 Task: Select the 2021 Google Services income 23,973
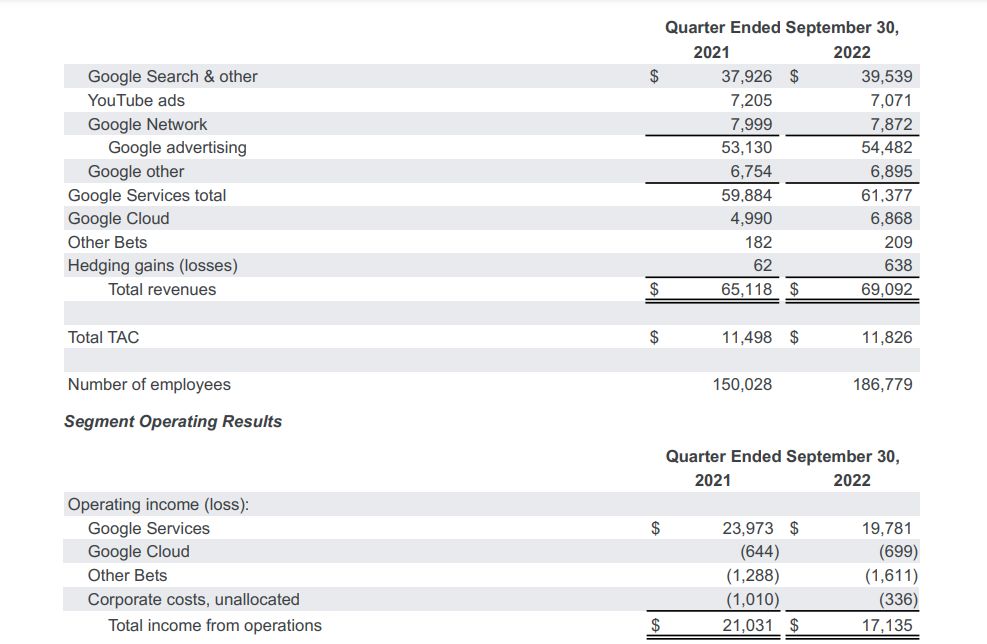point(747,528)
